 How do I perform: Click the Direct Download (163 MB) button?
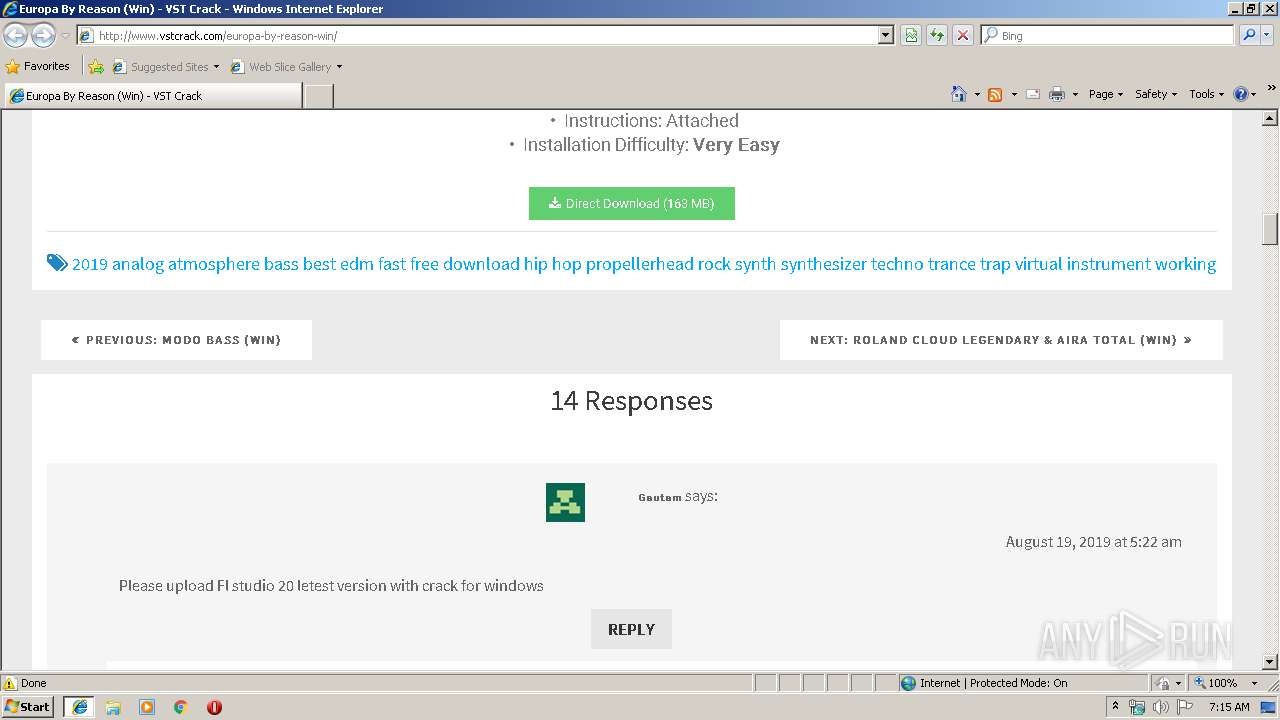pyautogui.click(x=631, y=203)
